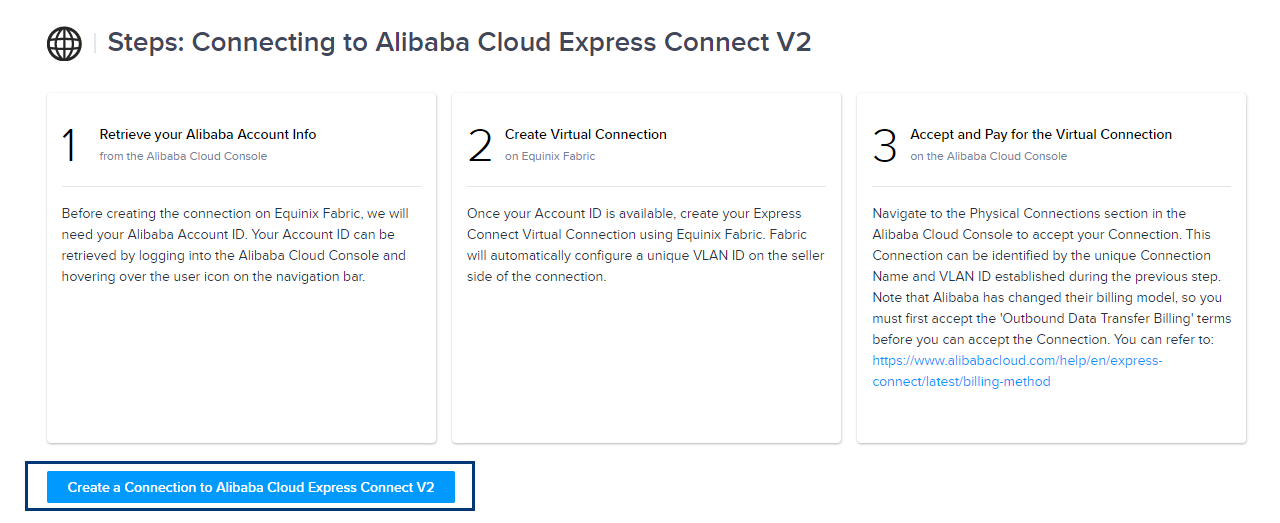The width and height of the screenshot is (1280, 523).
Task: Click the unique VLAN ID description in step 2
Action: click(646, 245)
